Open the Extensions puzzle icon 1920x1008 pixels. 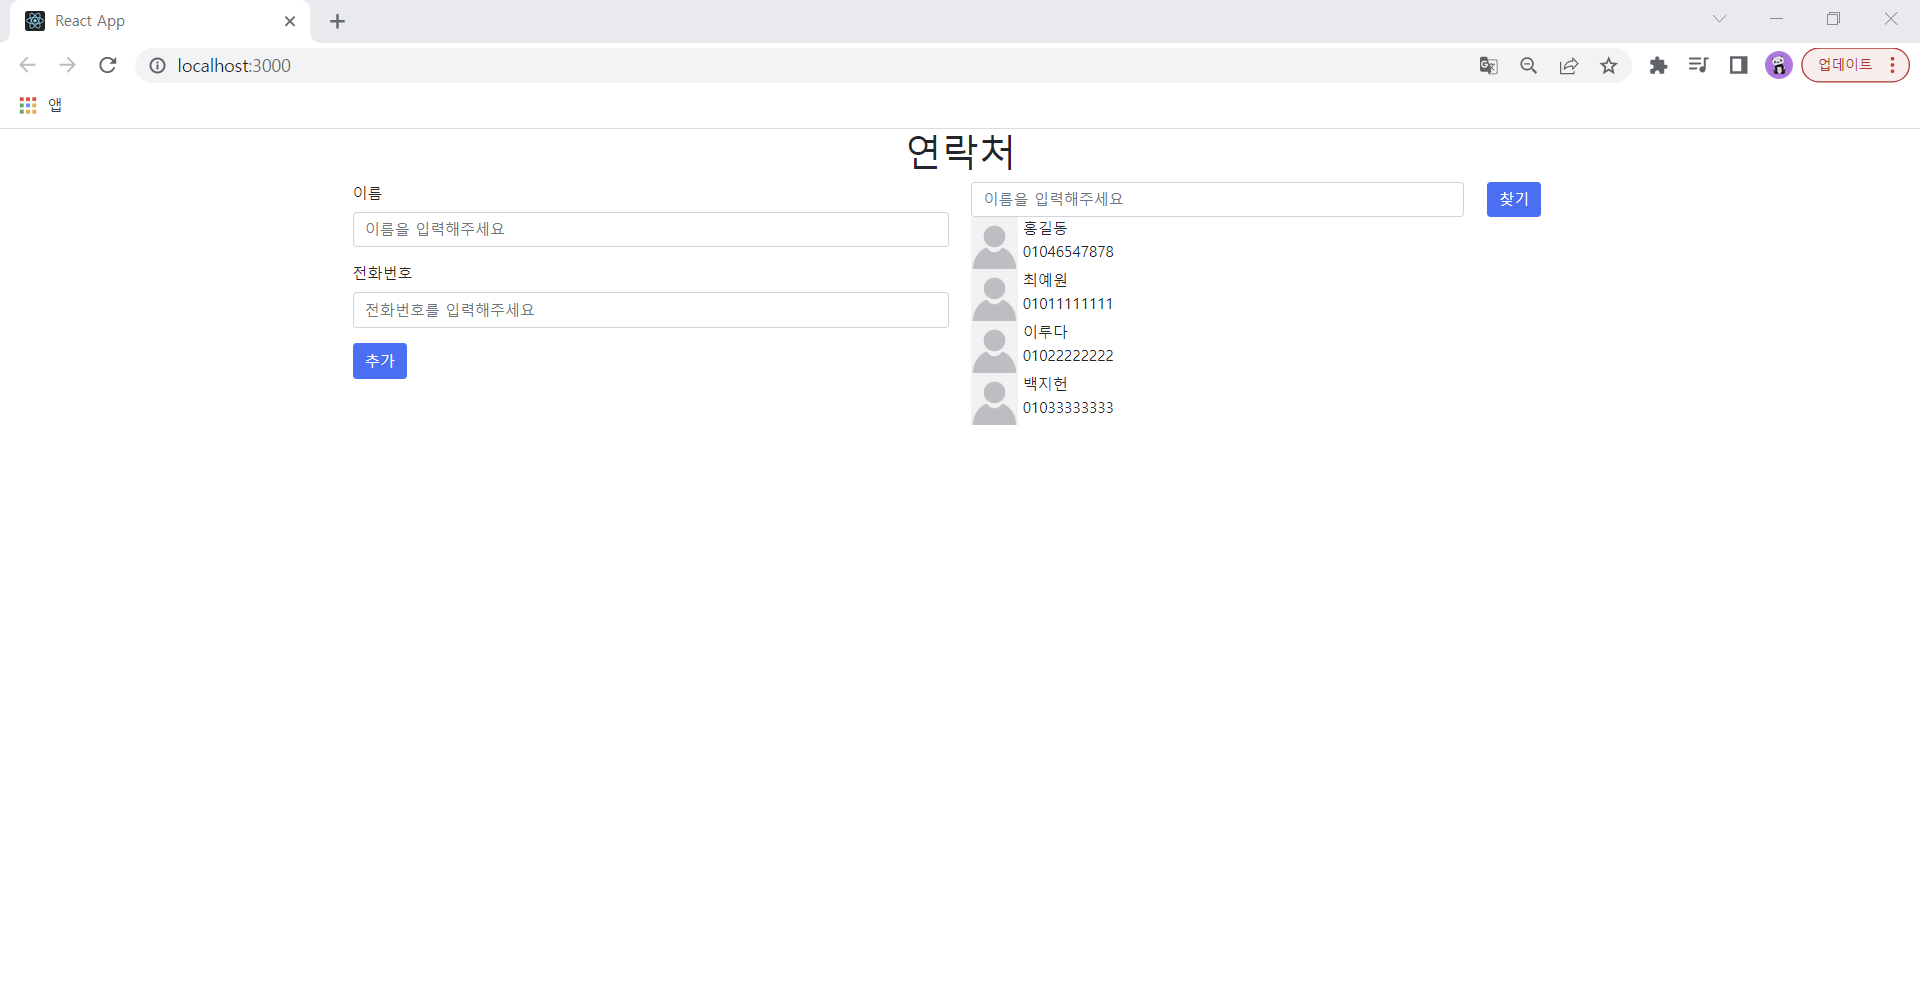(1658, 65)
